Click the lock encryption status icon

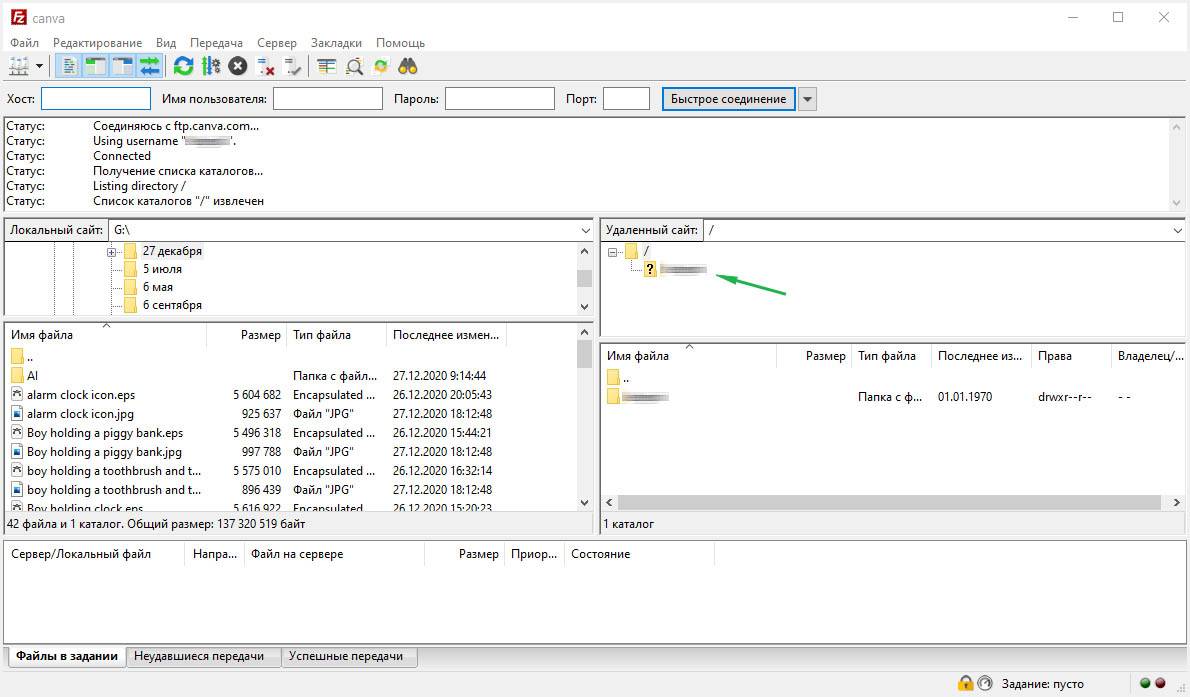pyautogui.click(x=965, y=684)
